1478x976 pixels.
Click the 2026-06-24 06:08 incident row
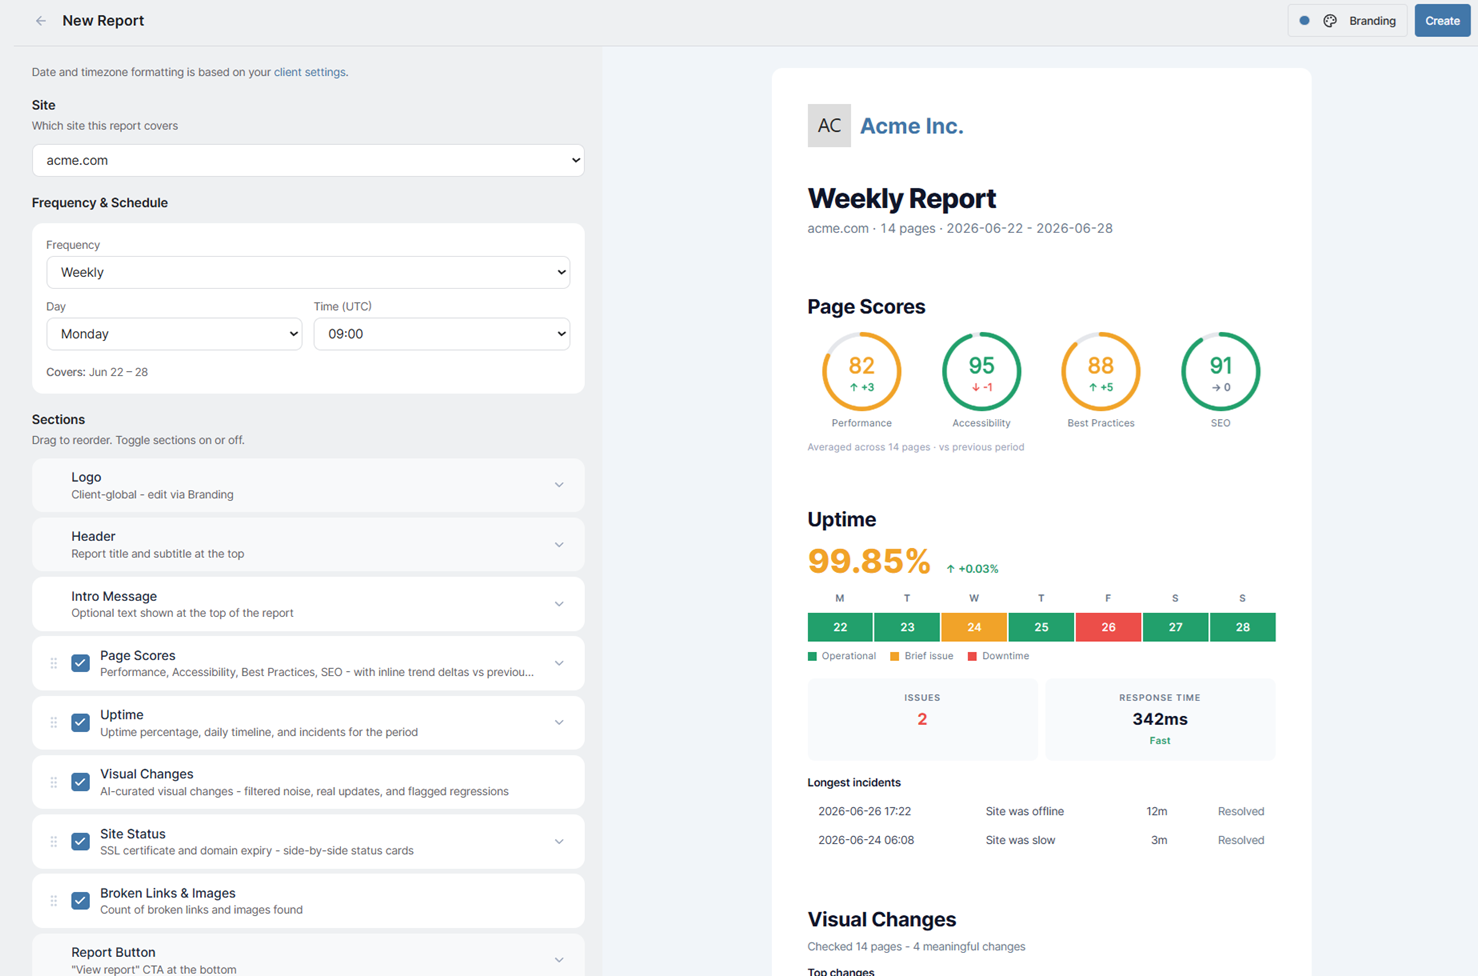click(x=1041, y=840)
